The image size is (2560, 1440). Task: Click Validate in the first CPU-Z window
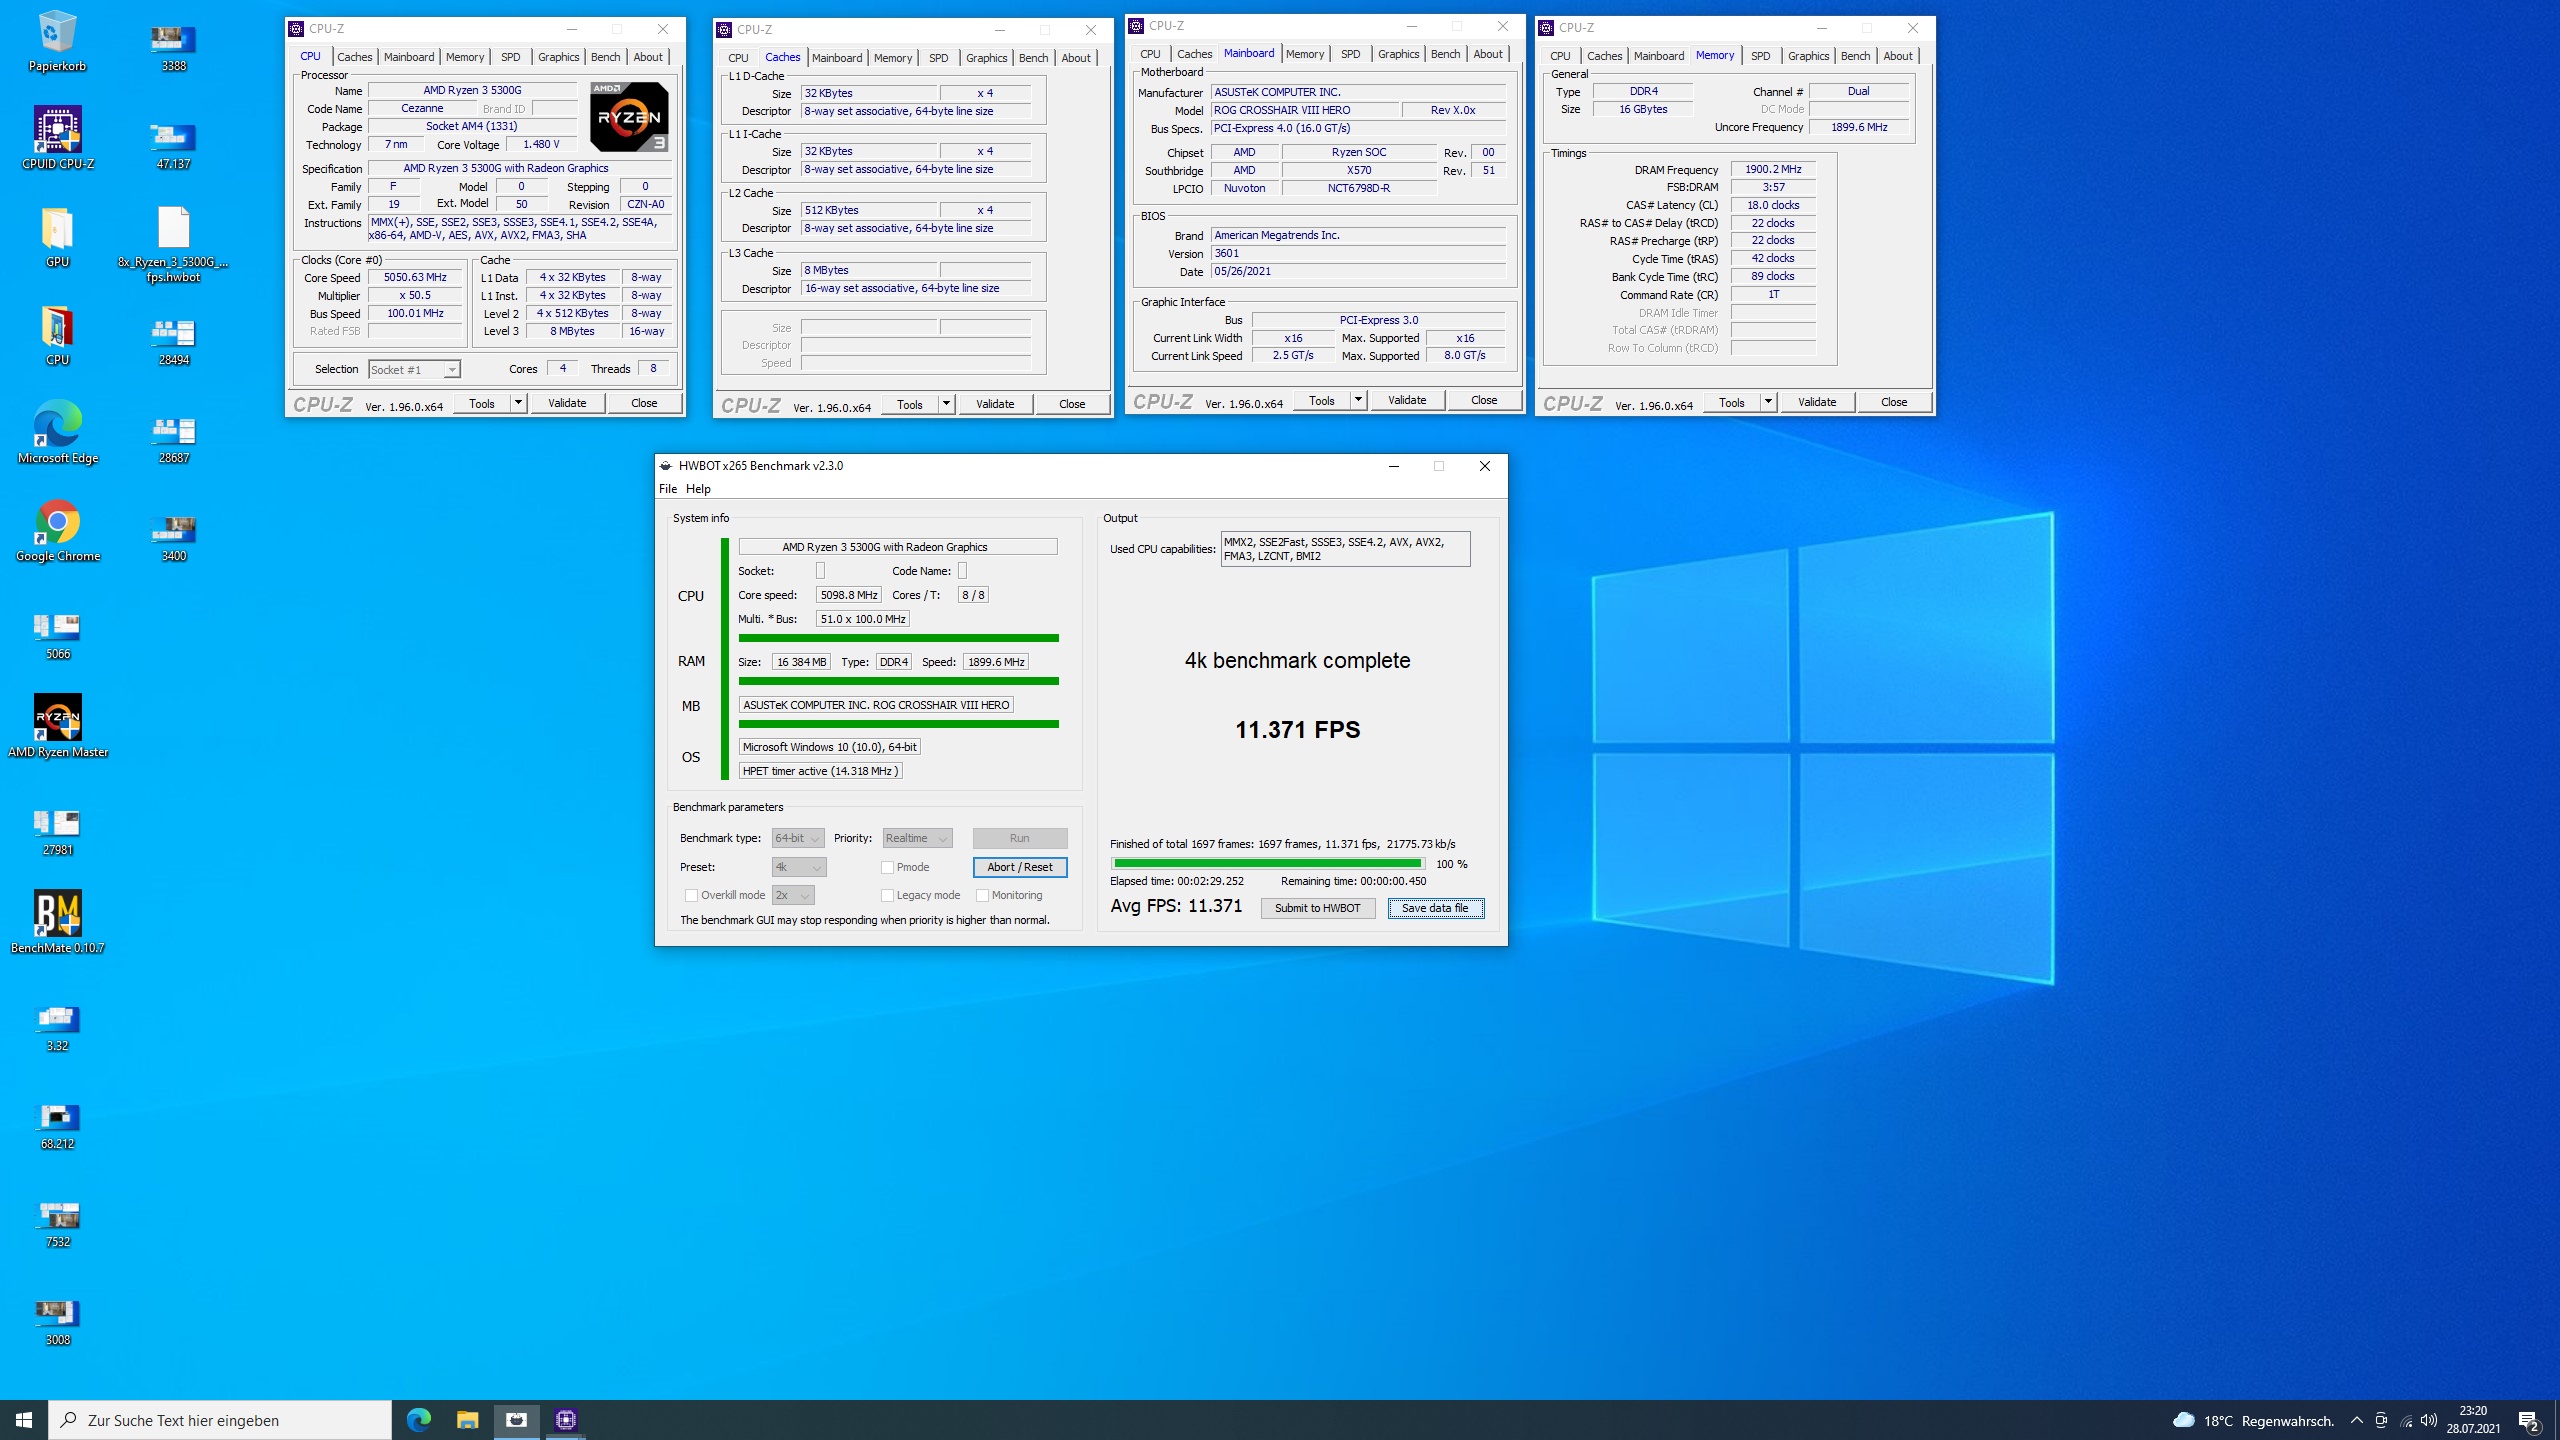click(567, 403)
